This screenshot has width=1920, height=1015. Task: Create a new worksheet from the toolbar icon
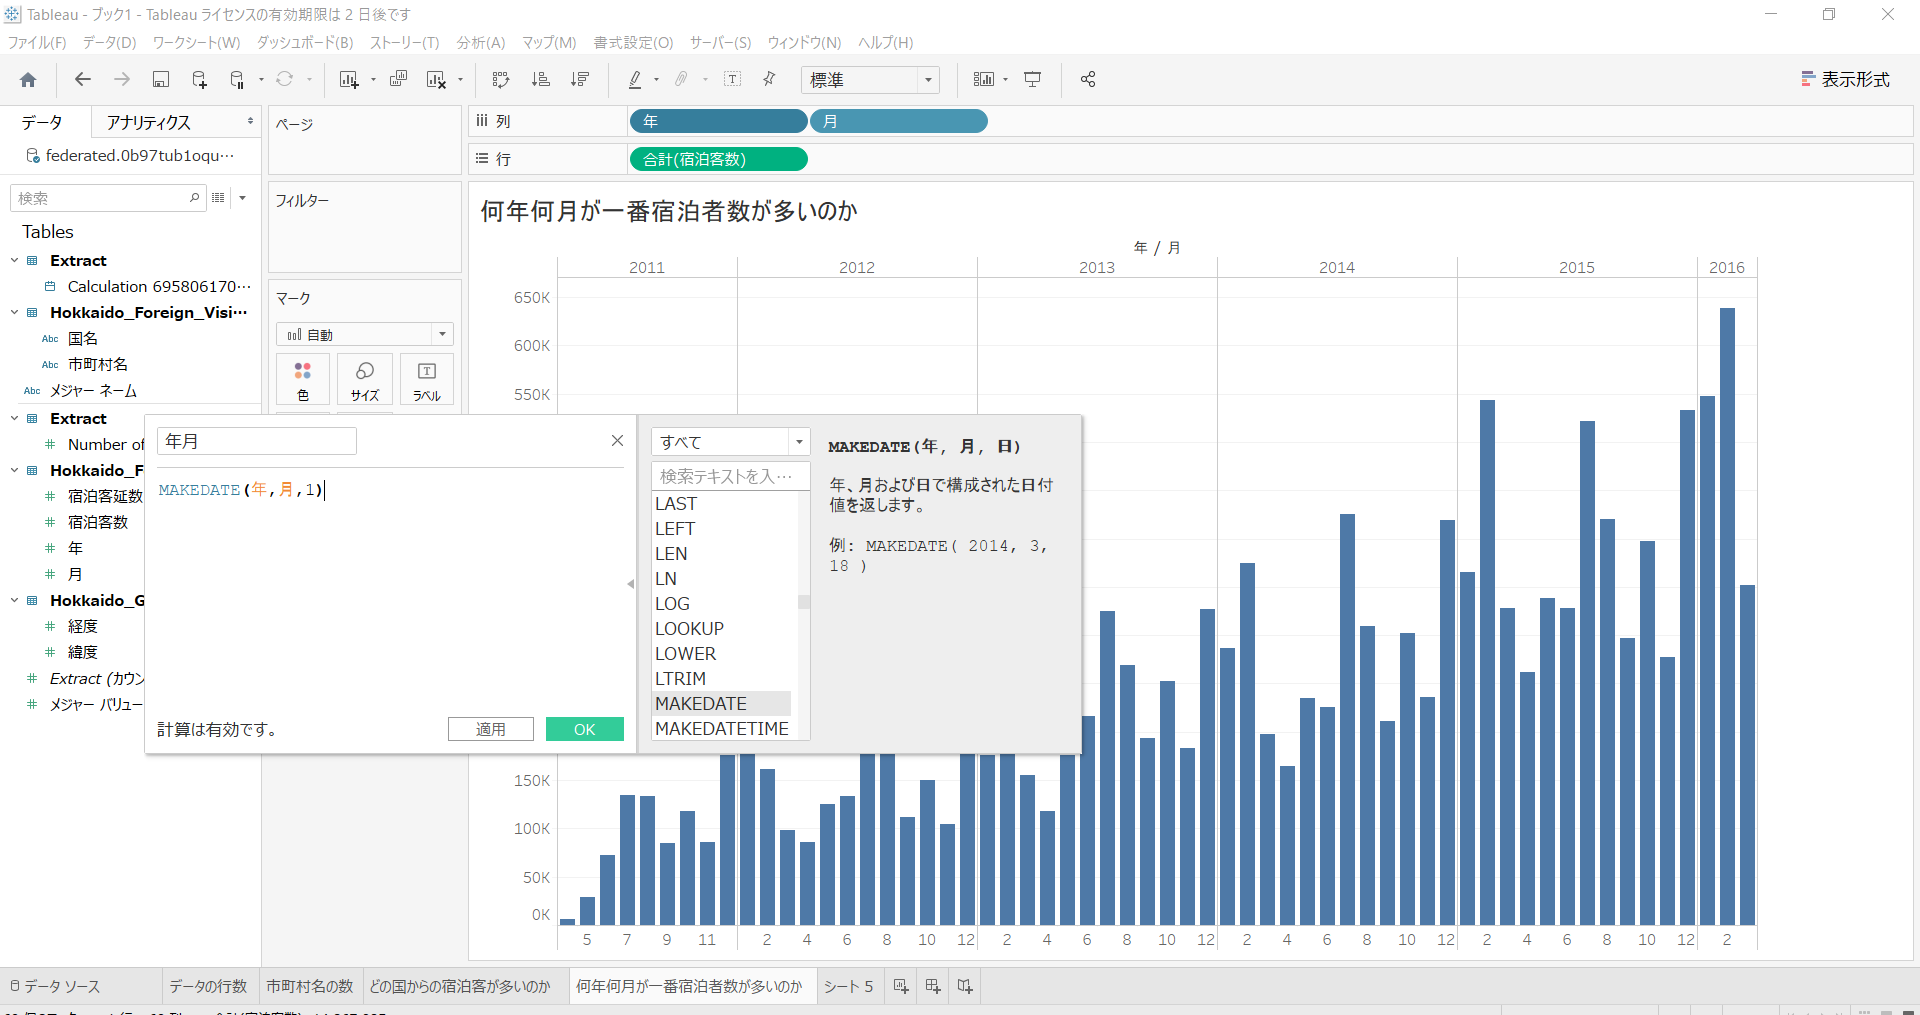[348, 80]
